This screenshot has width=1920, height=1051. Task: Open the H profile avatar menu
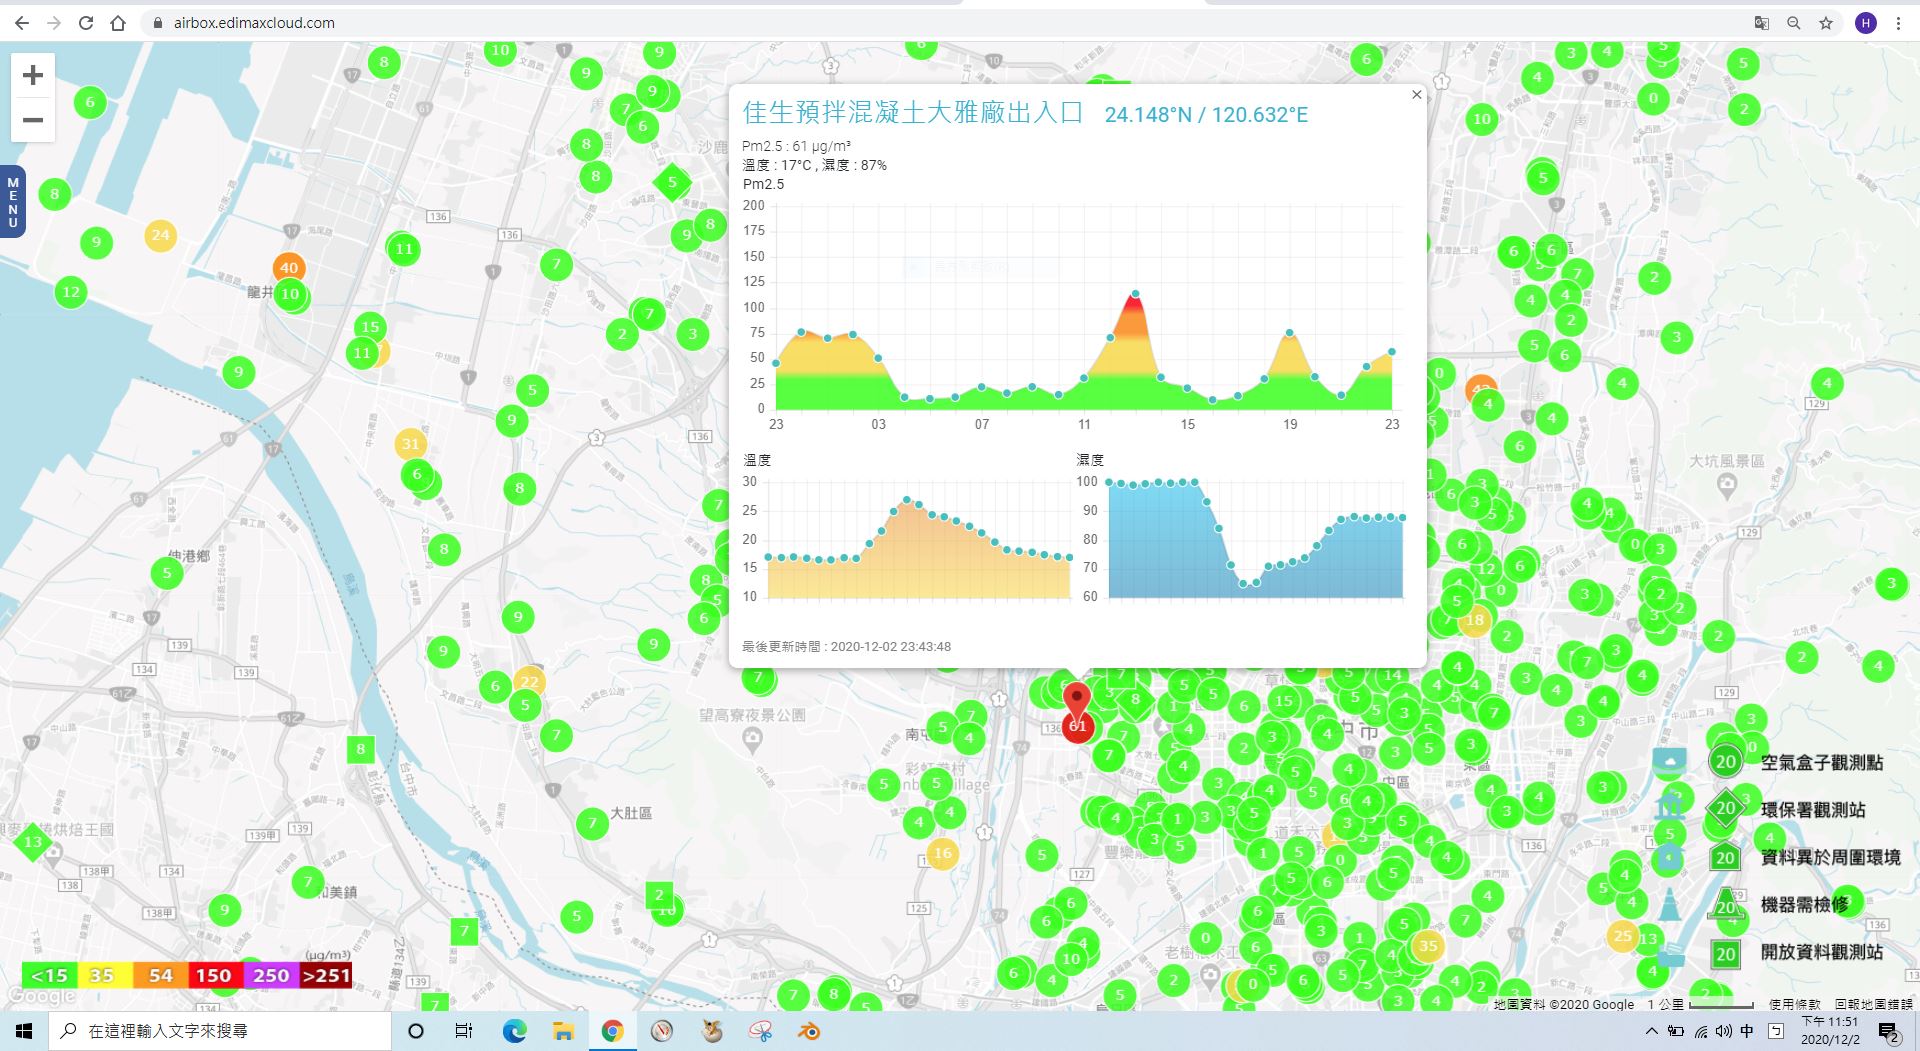1865,23
